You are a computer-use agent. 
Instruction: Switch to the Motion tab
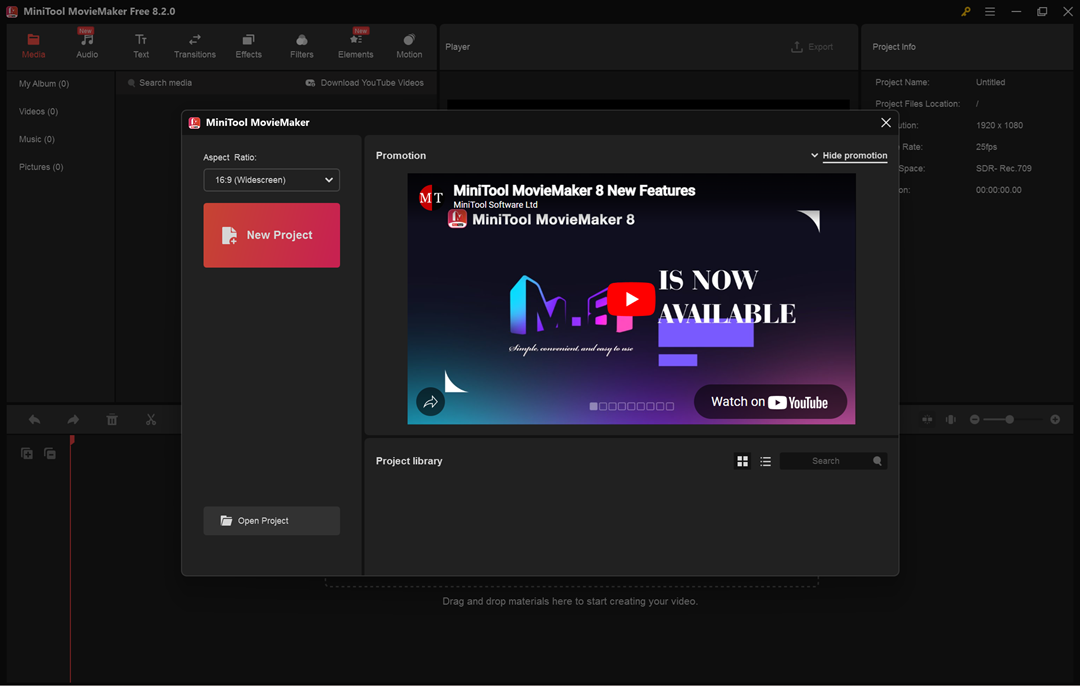pos(409,46)
